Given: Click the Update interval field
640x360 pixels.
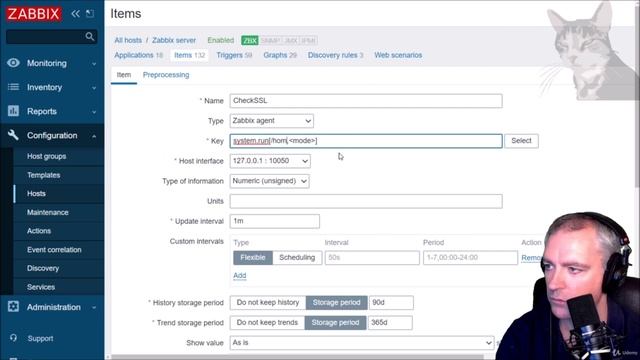Looking at the screenshot, I should [275, 221].
